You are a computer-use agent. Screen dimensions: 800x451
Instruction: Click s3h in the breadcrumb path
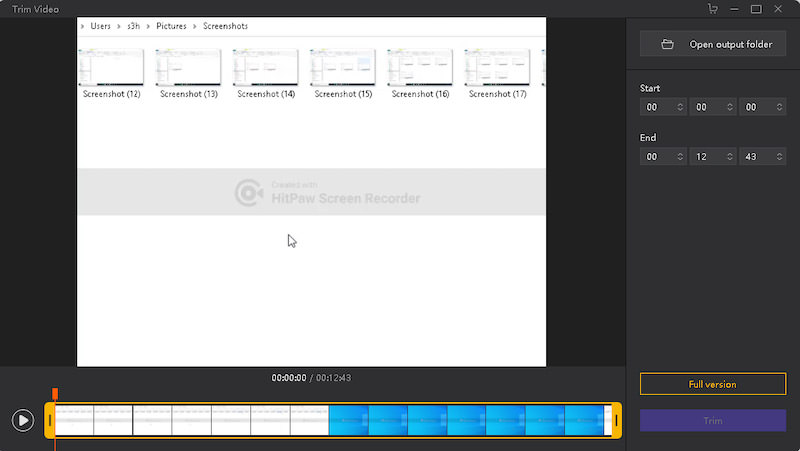pos(134,26)
